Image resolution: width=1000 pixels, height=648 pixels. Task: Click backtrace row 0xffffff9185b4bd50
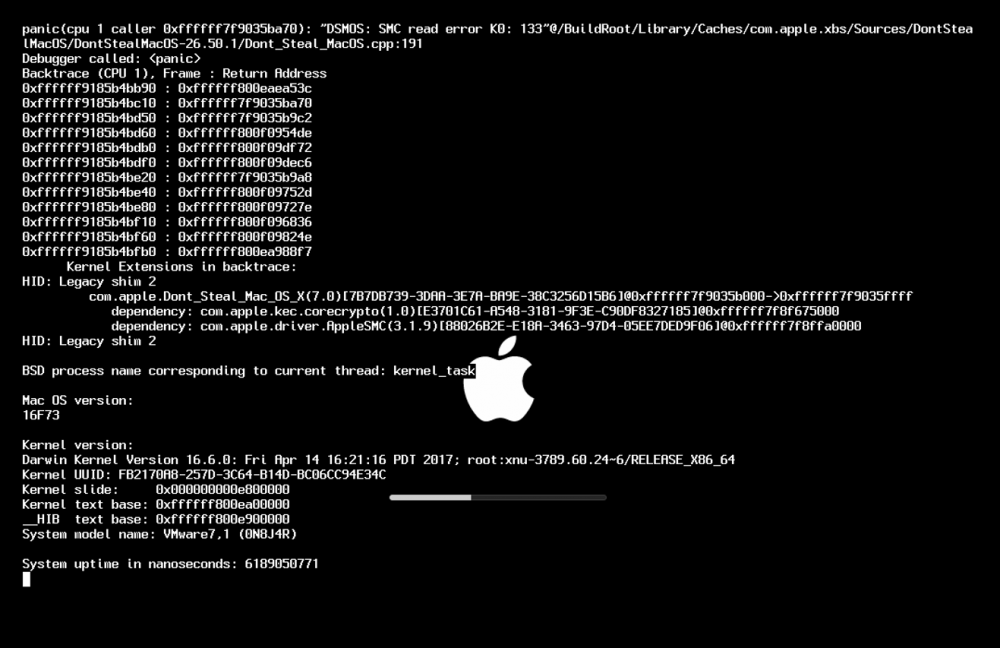tap(167, 118)
